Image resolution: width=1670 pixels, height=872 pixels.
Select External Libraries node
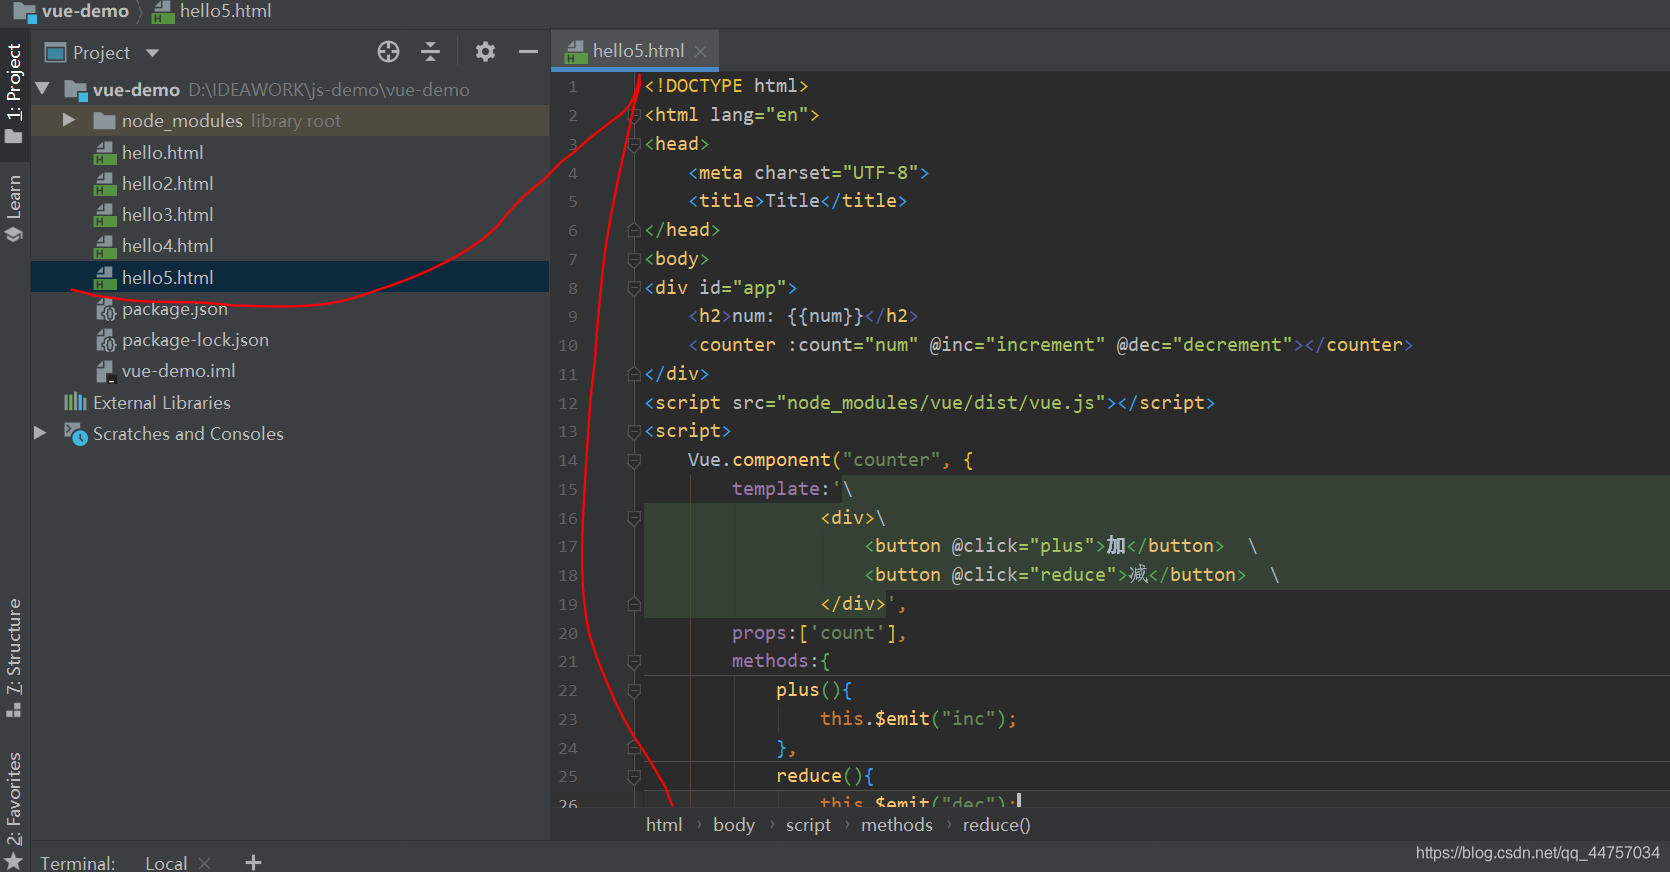(162, 403)
